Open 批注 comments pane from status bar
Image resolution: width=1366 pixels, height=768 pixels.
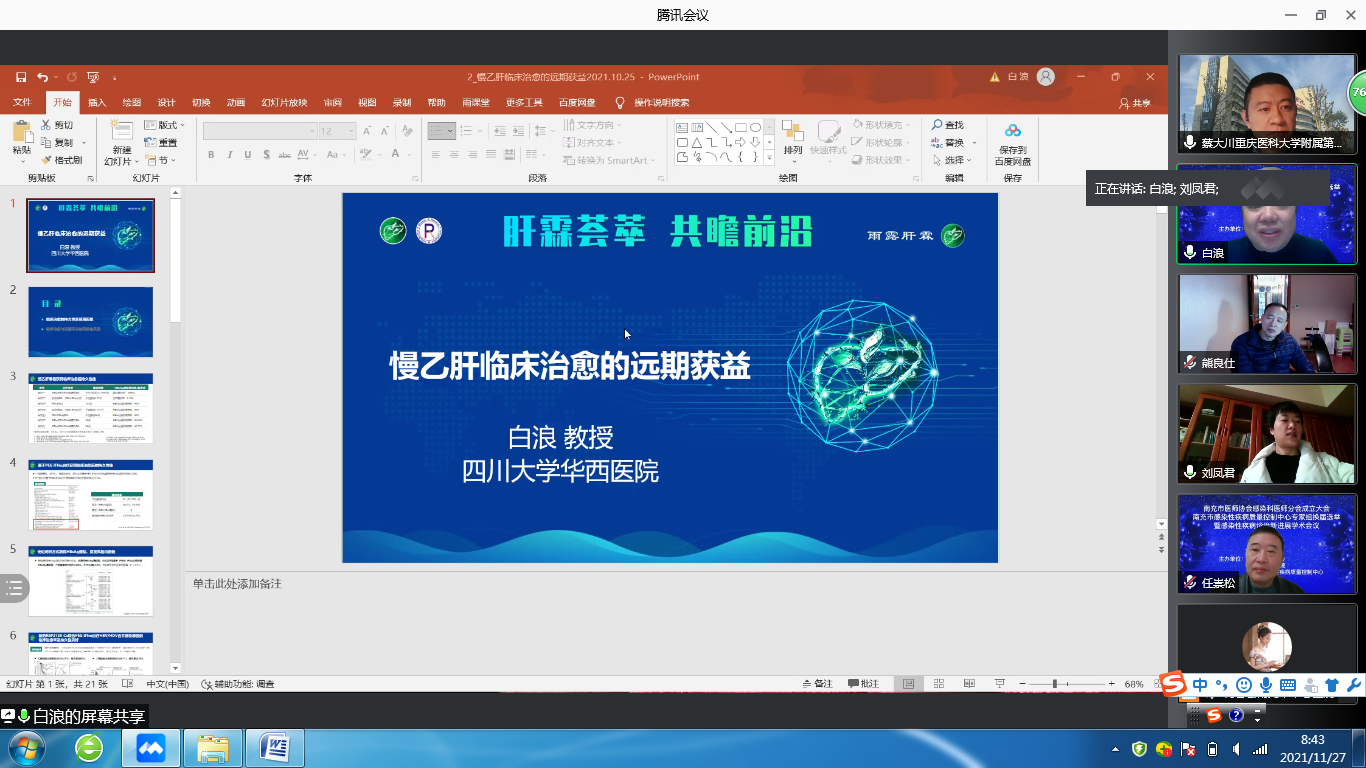point(863,684)
